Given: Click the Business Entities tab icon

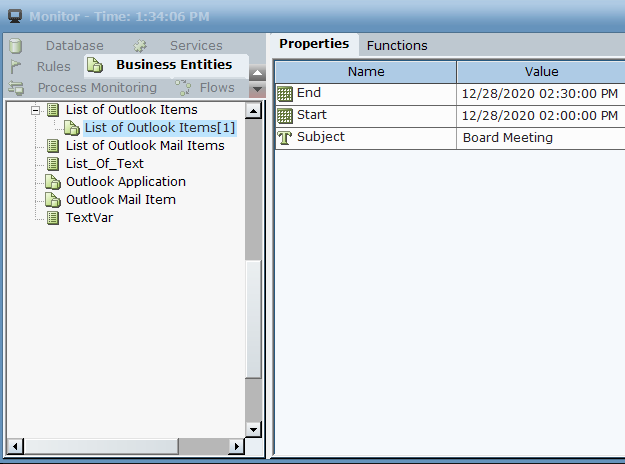Looking at the screenshot, I should (x=95, y=66).
